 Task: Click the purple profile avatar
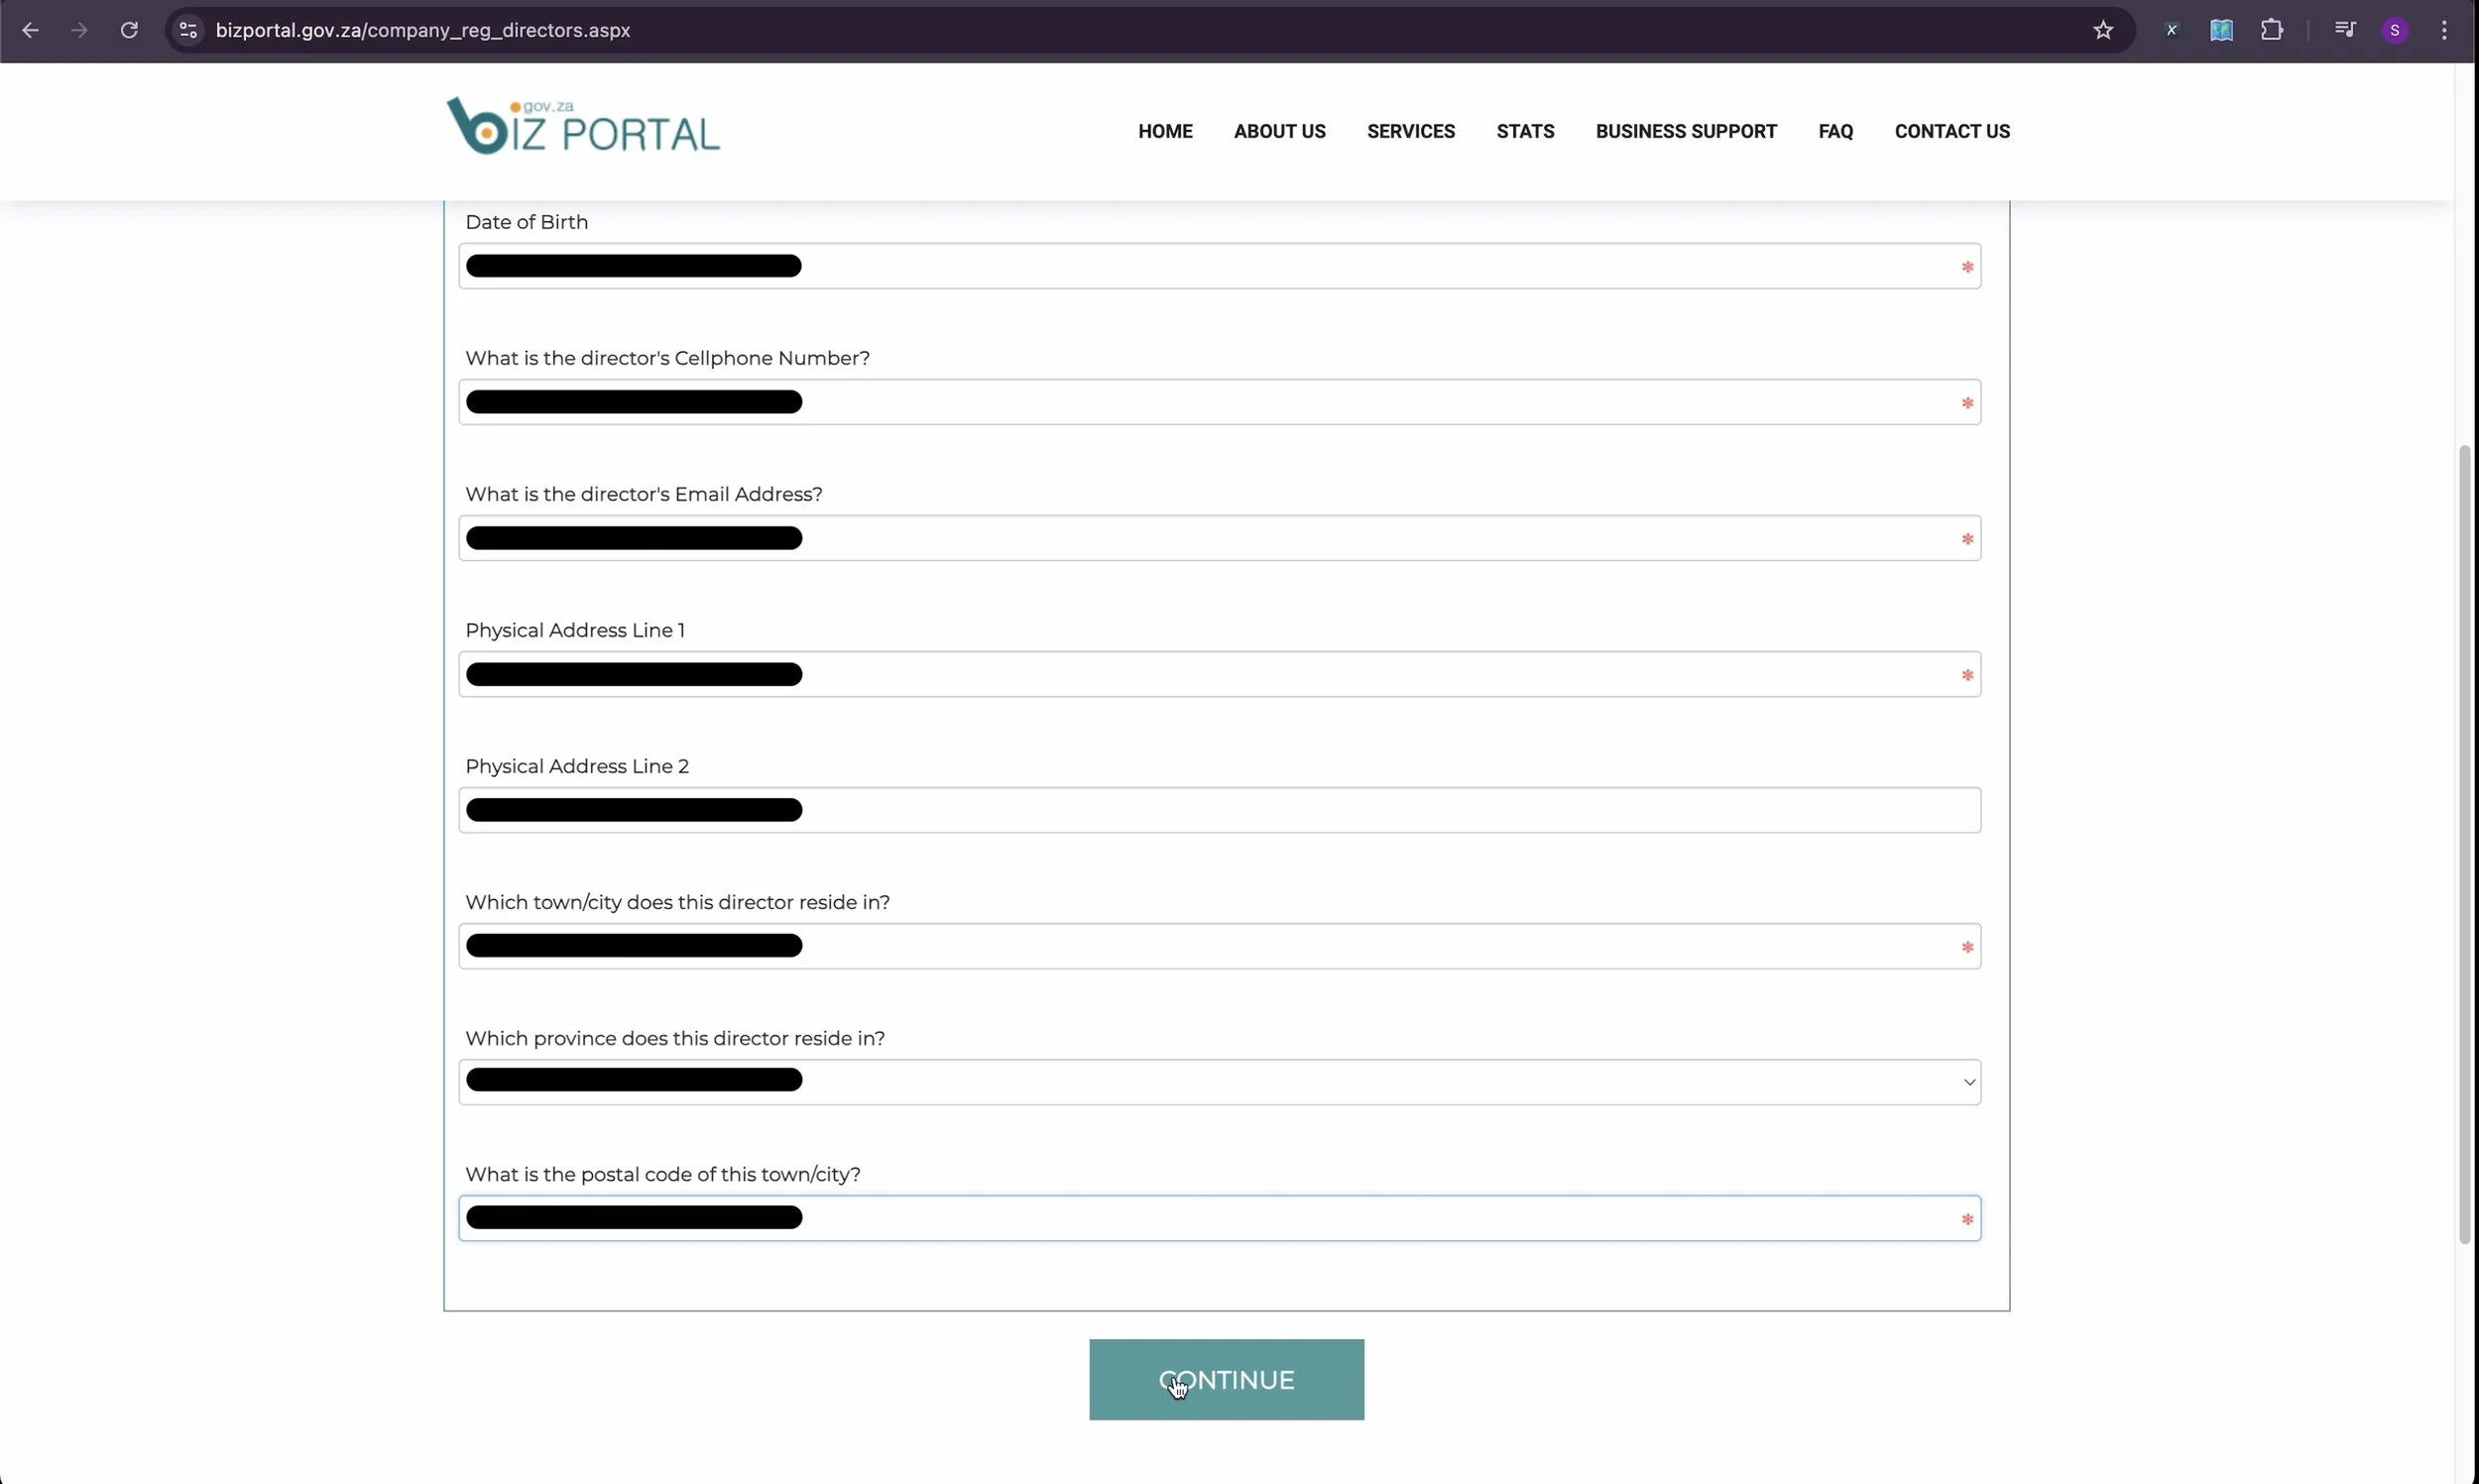(2395, 30)
